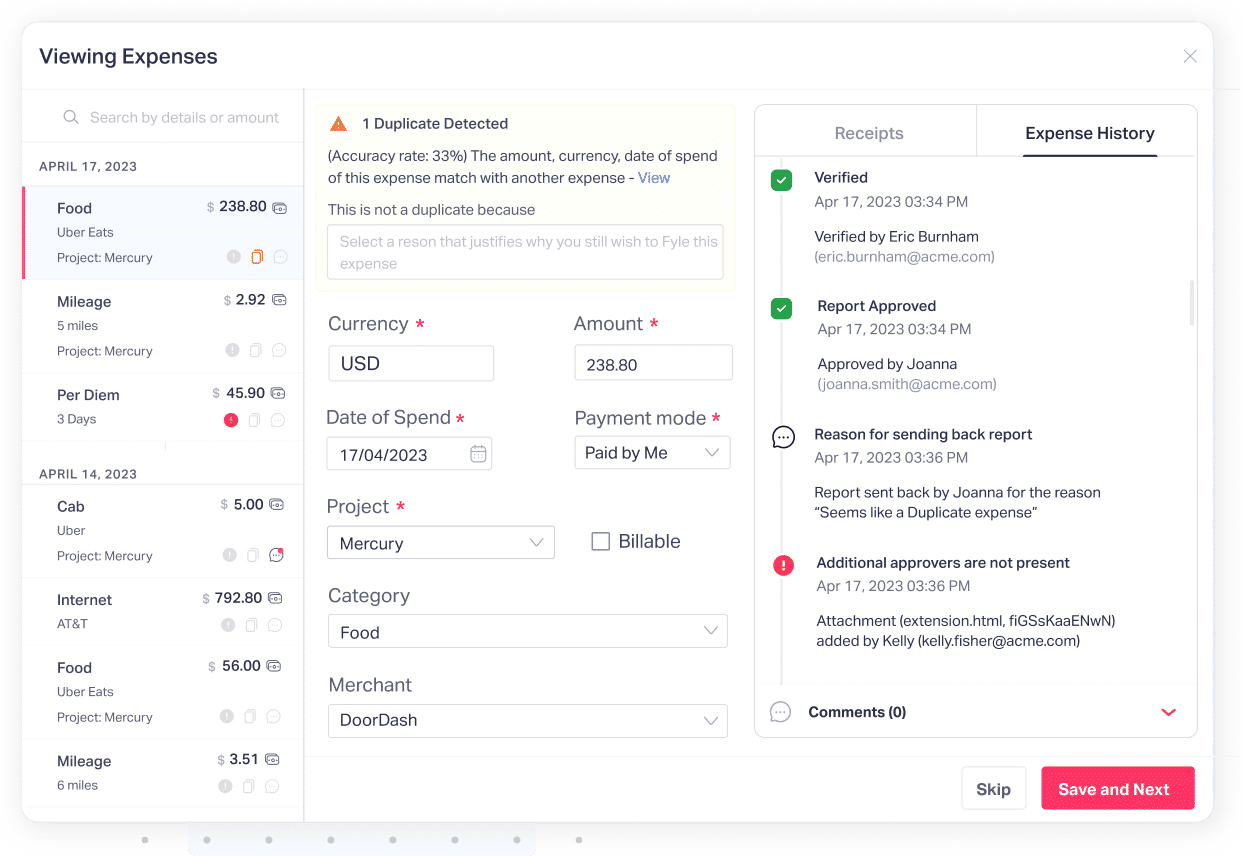This screenshot has height=860, width=1244.
Task: Click the card icon next to the 792.80 amount
Action: coord(275,599)
